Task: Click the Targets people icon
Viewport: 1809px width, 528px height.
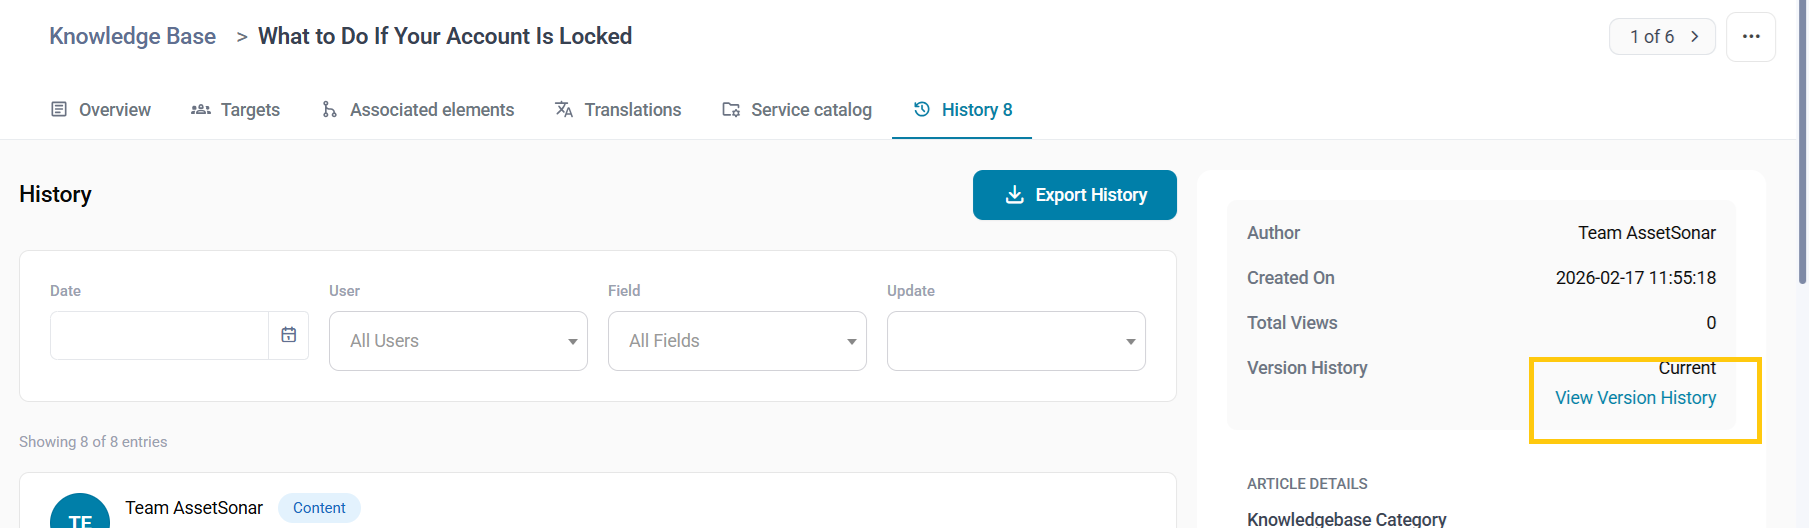Action: click(201, 109)
